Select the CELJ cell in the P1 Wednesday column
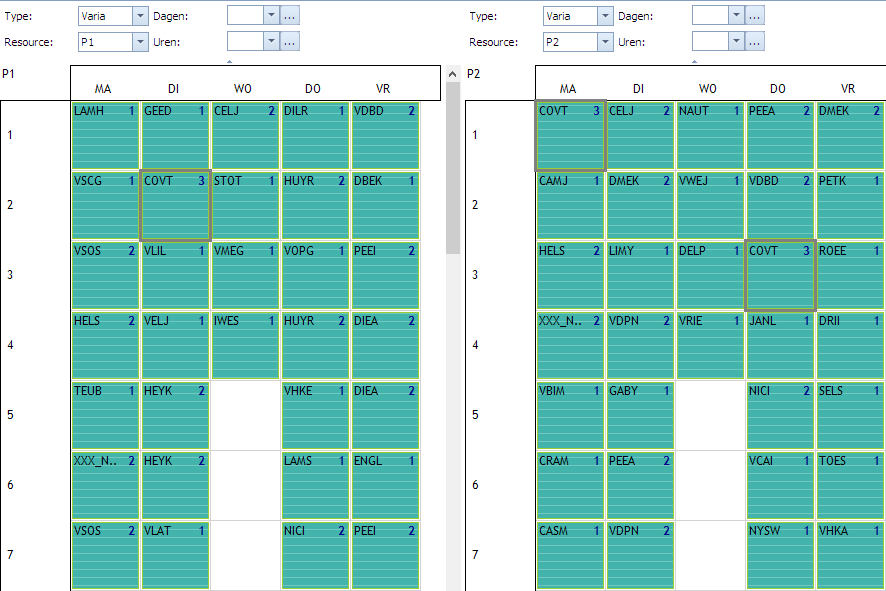 click(x=245, y=136)
